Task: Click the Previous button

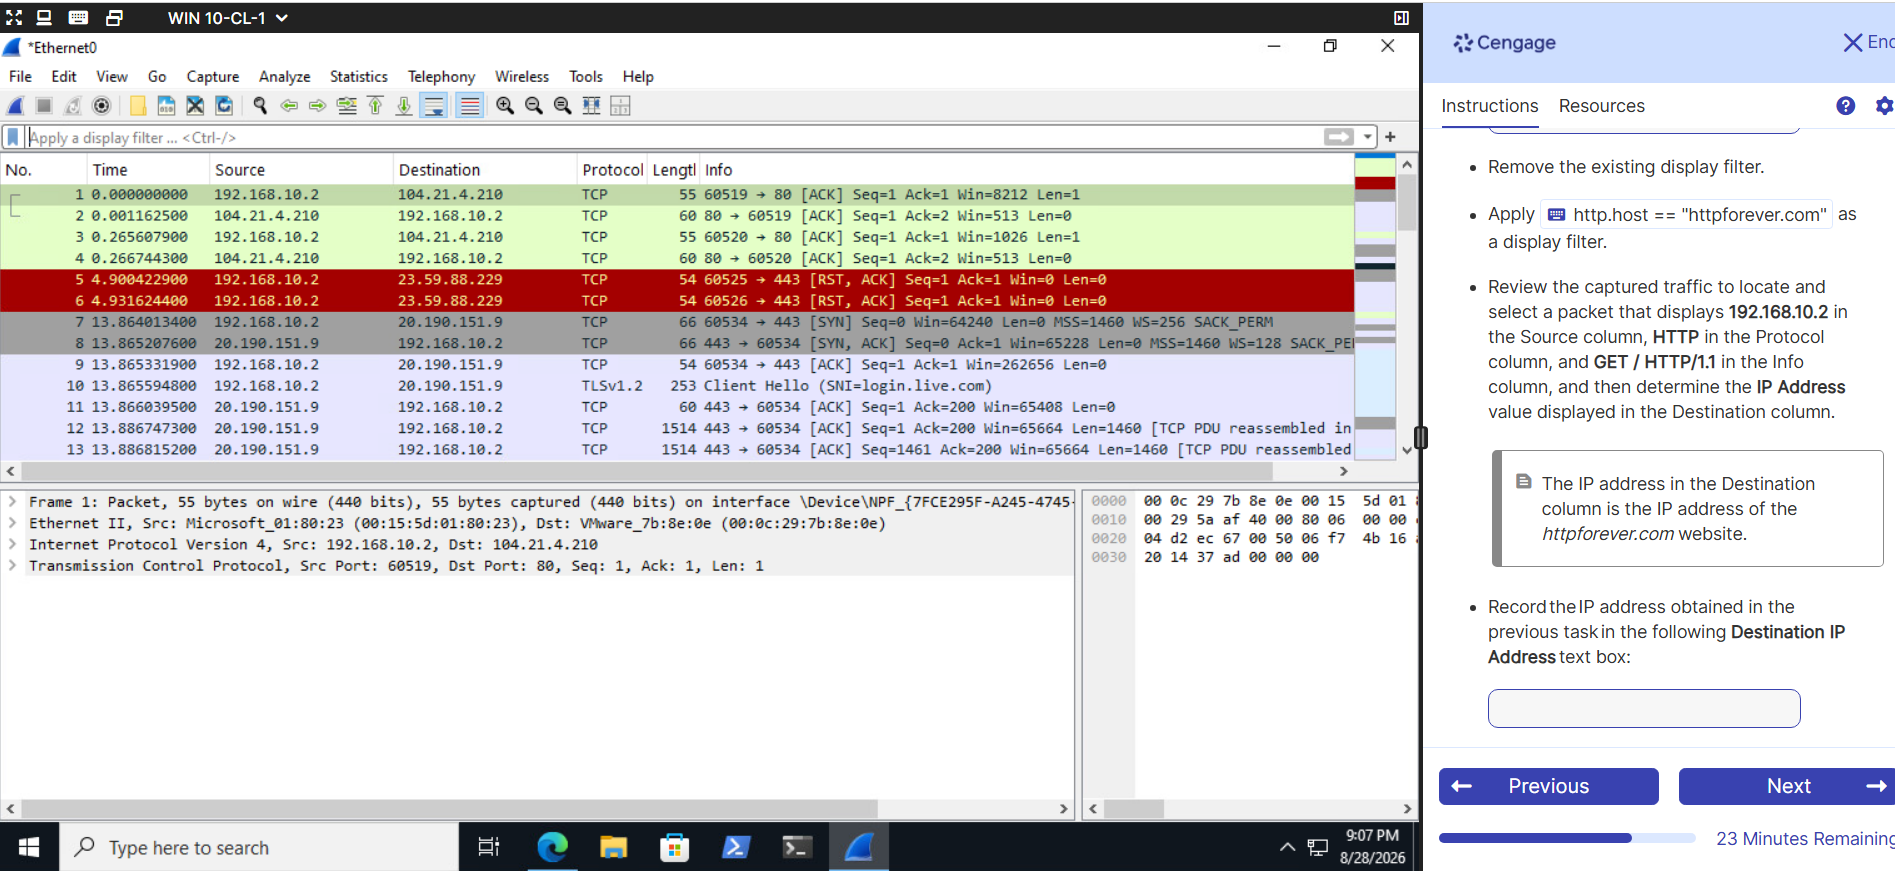Action: (1549, 786)
